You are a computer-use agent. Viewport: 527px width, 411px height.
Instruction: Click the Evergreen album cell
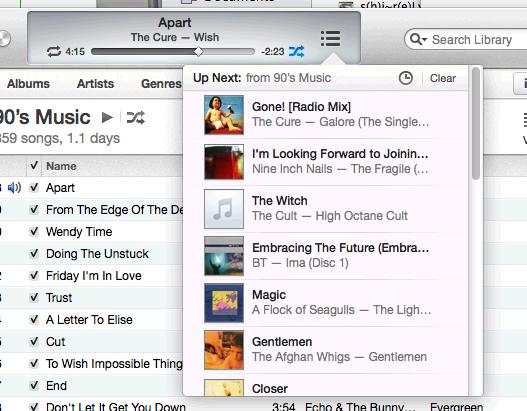(x=456, y=406)
